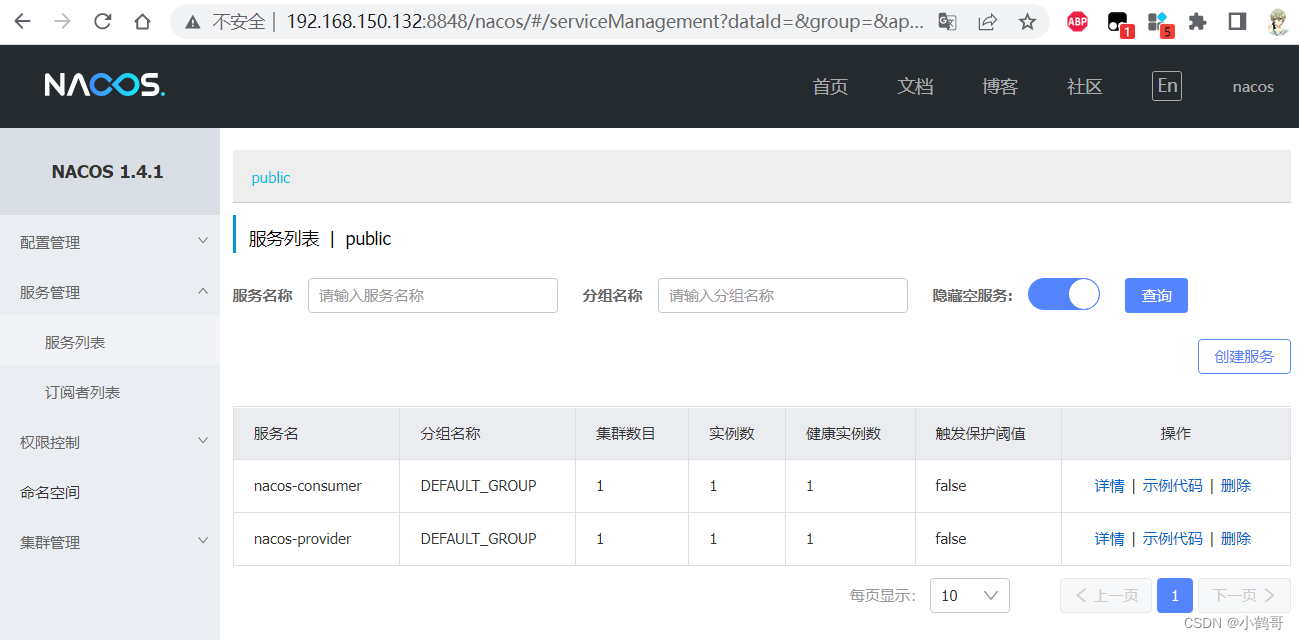The width and height of the screenshot is (1299, 640).
Task: Click the share page icon
Action: [987, 22]
